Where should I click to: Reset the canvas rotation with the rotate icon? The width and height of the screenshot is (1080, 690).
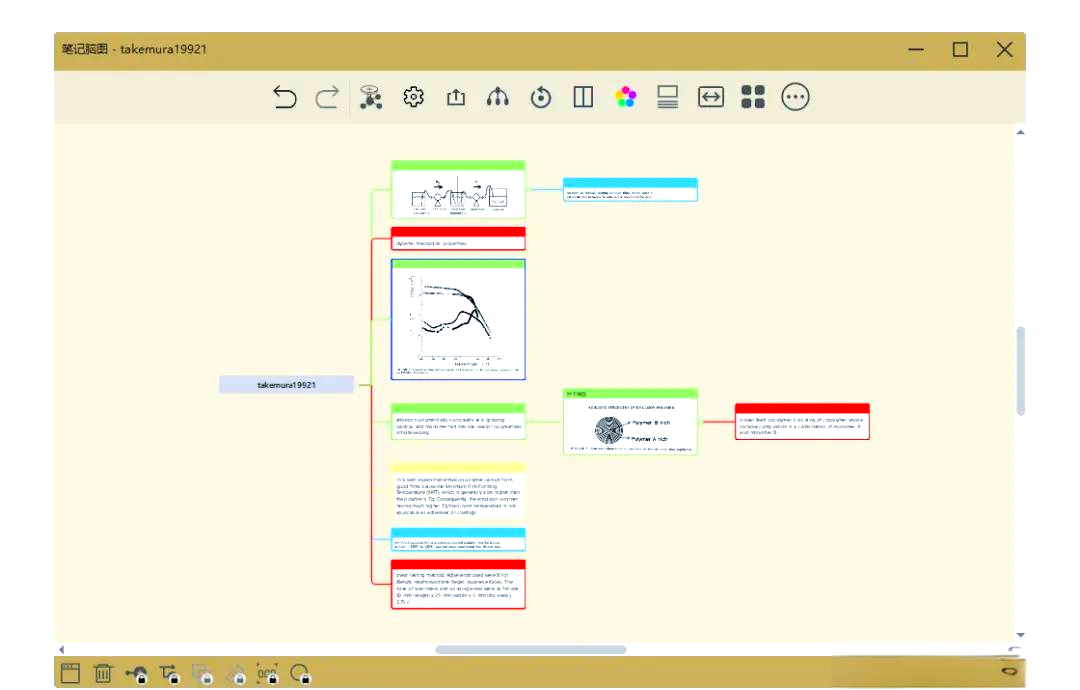540,97
